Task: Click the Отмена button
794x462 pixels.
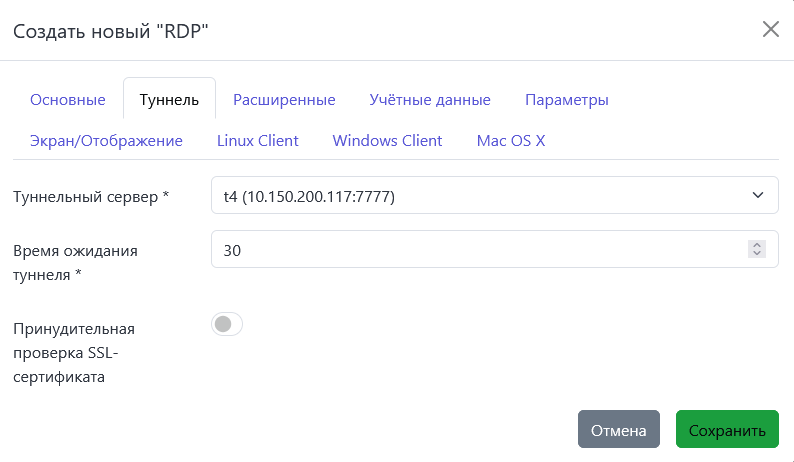Action: (618, 430)
